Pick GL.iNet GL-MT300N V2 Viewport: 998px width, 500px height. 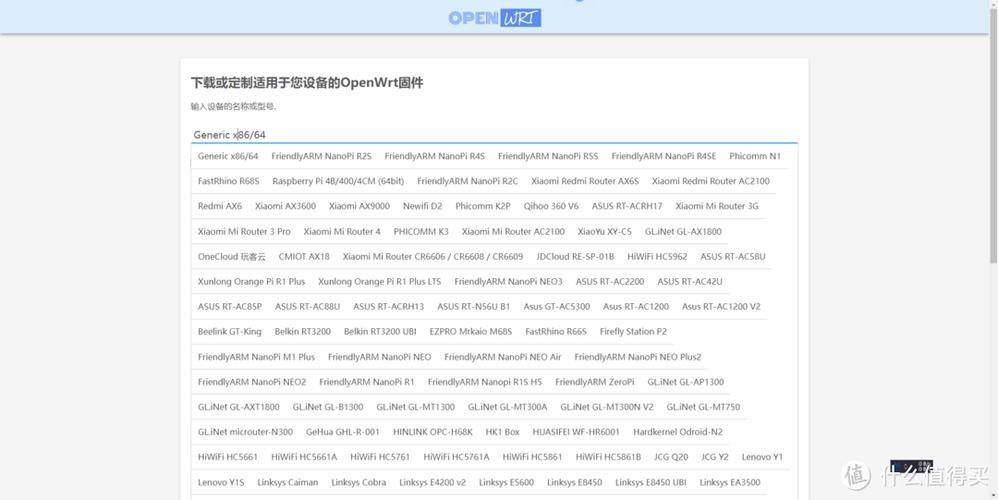coord(607,406)
